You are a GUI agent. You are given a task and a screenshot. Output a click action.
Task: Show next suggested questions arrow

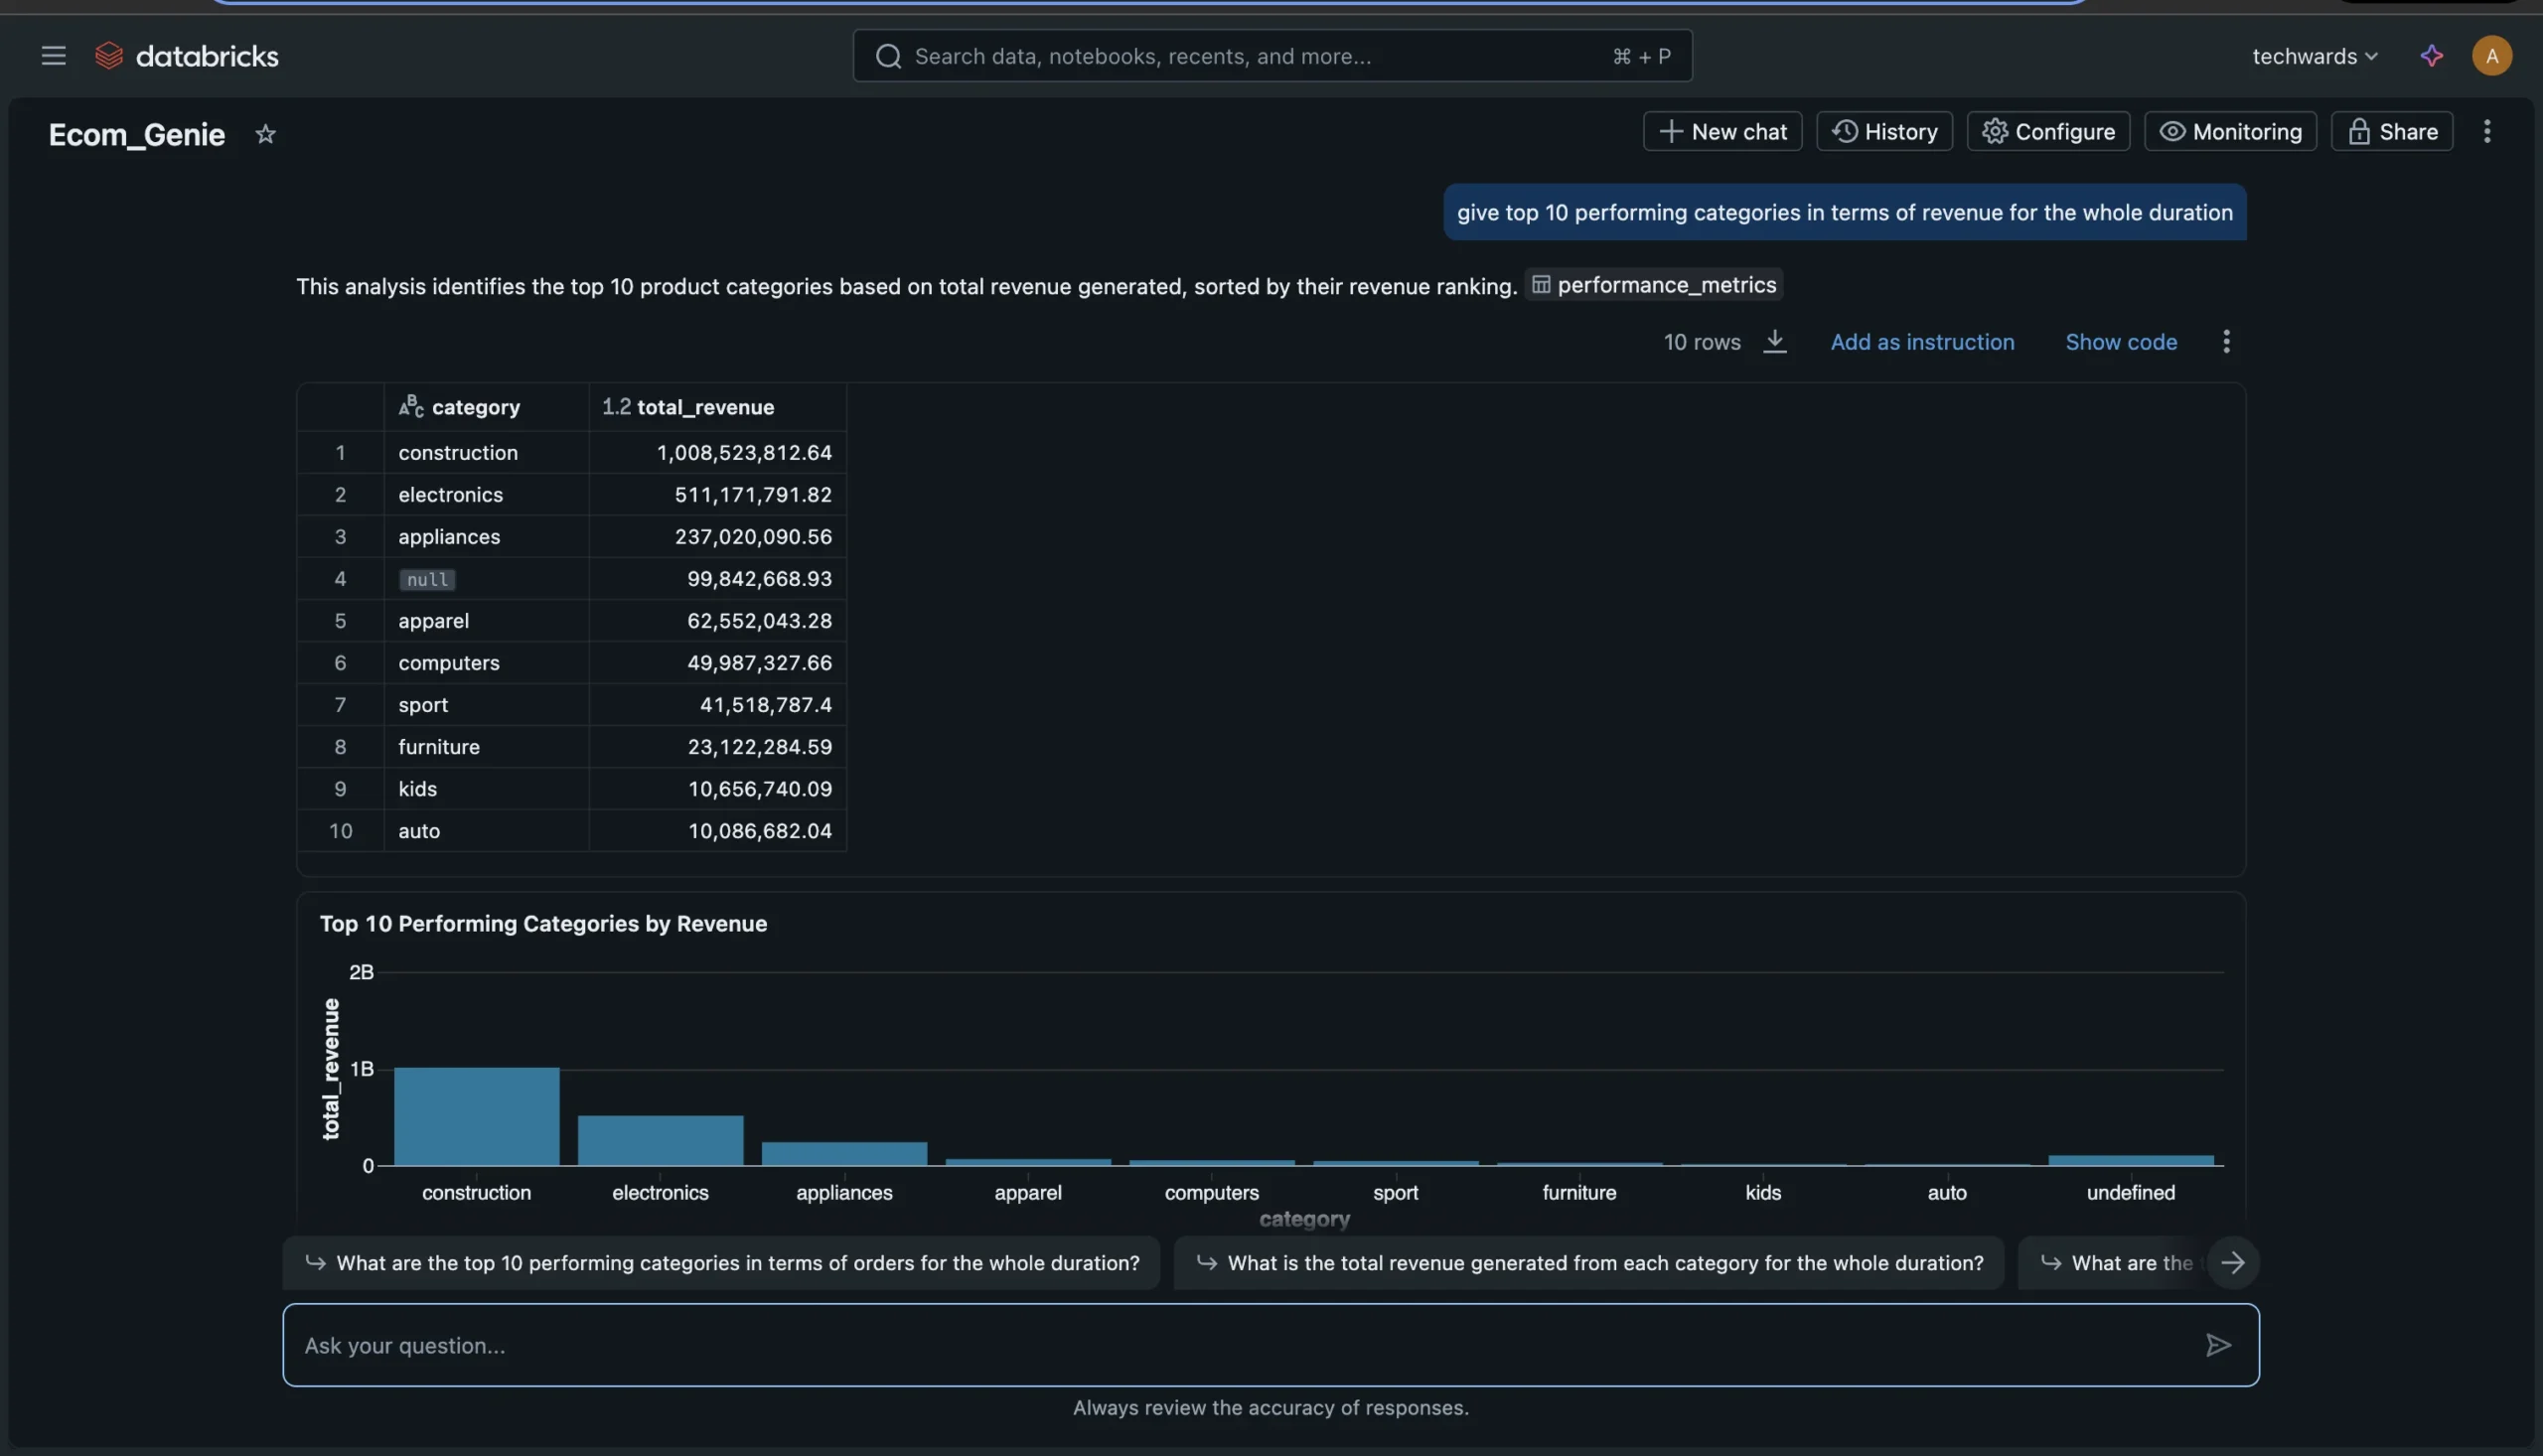pyautogui.click(x=2232, y=1263)
